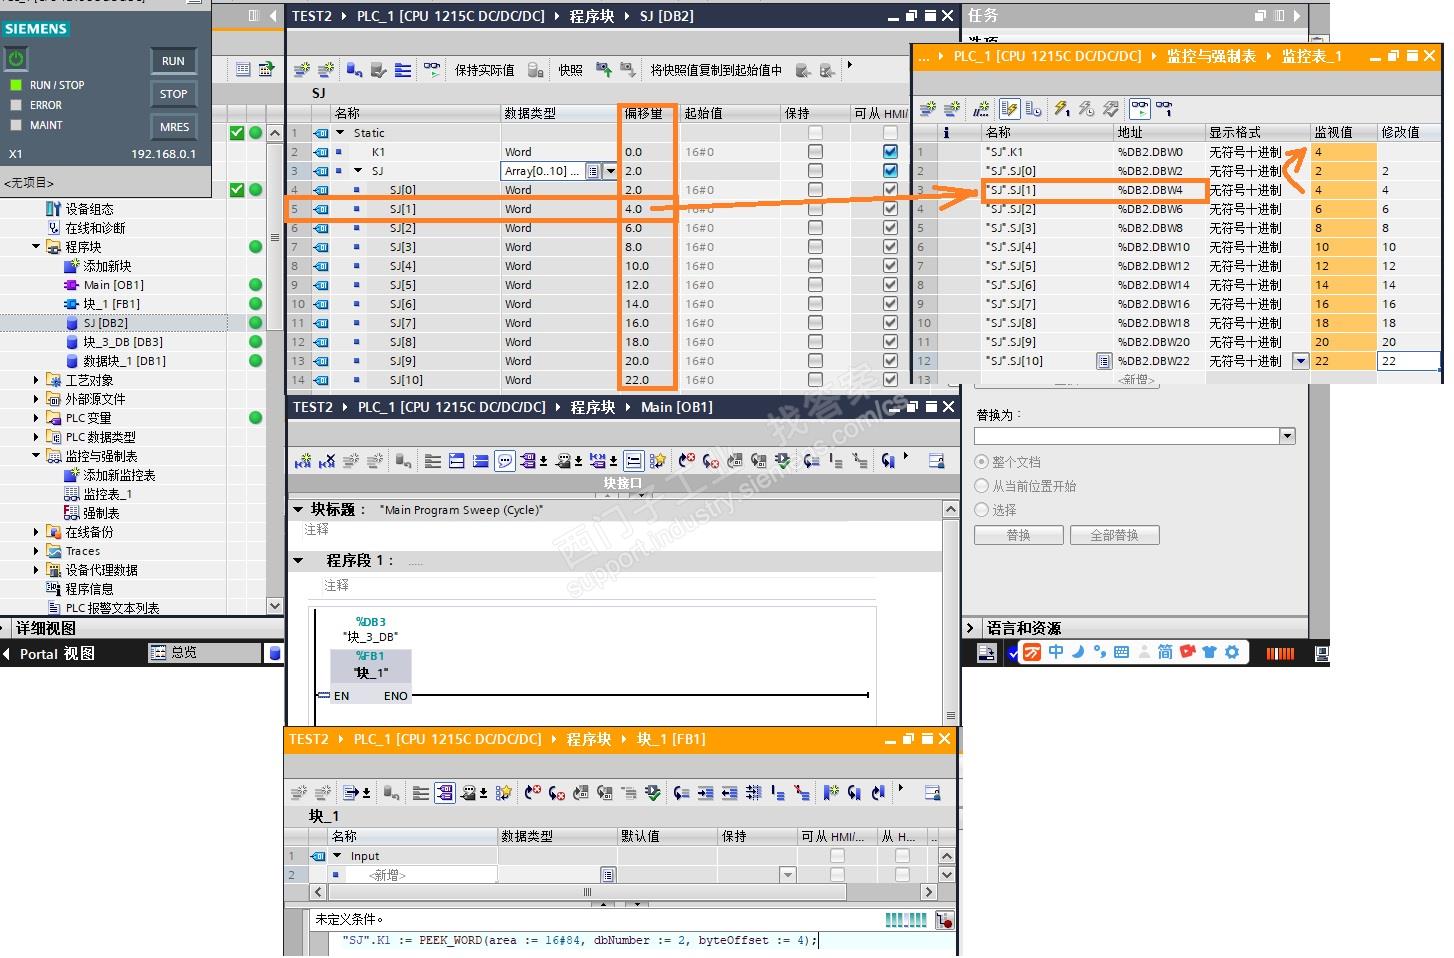Click the moon icon in the input method bar

click(x=1078, y=652)
